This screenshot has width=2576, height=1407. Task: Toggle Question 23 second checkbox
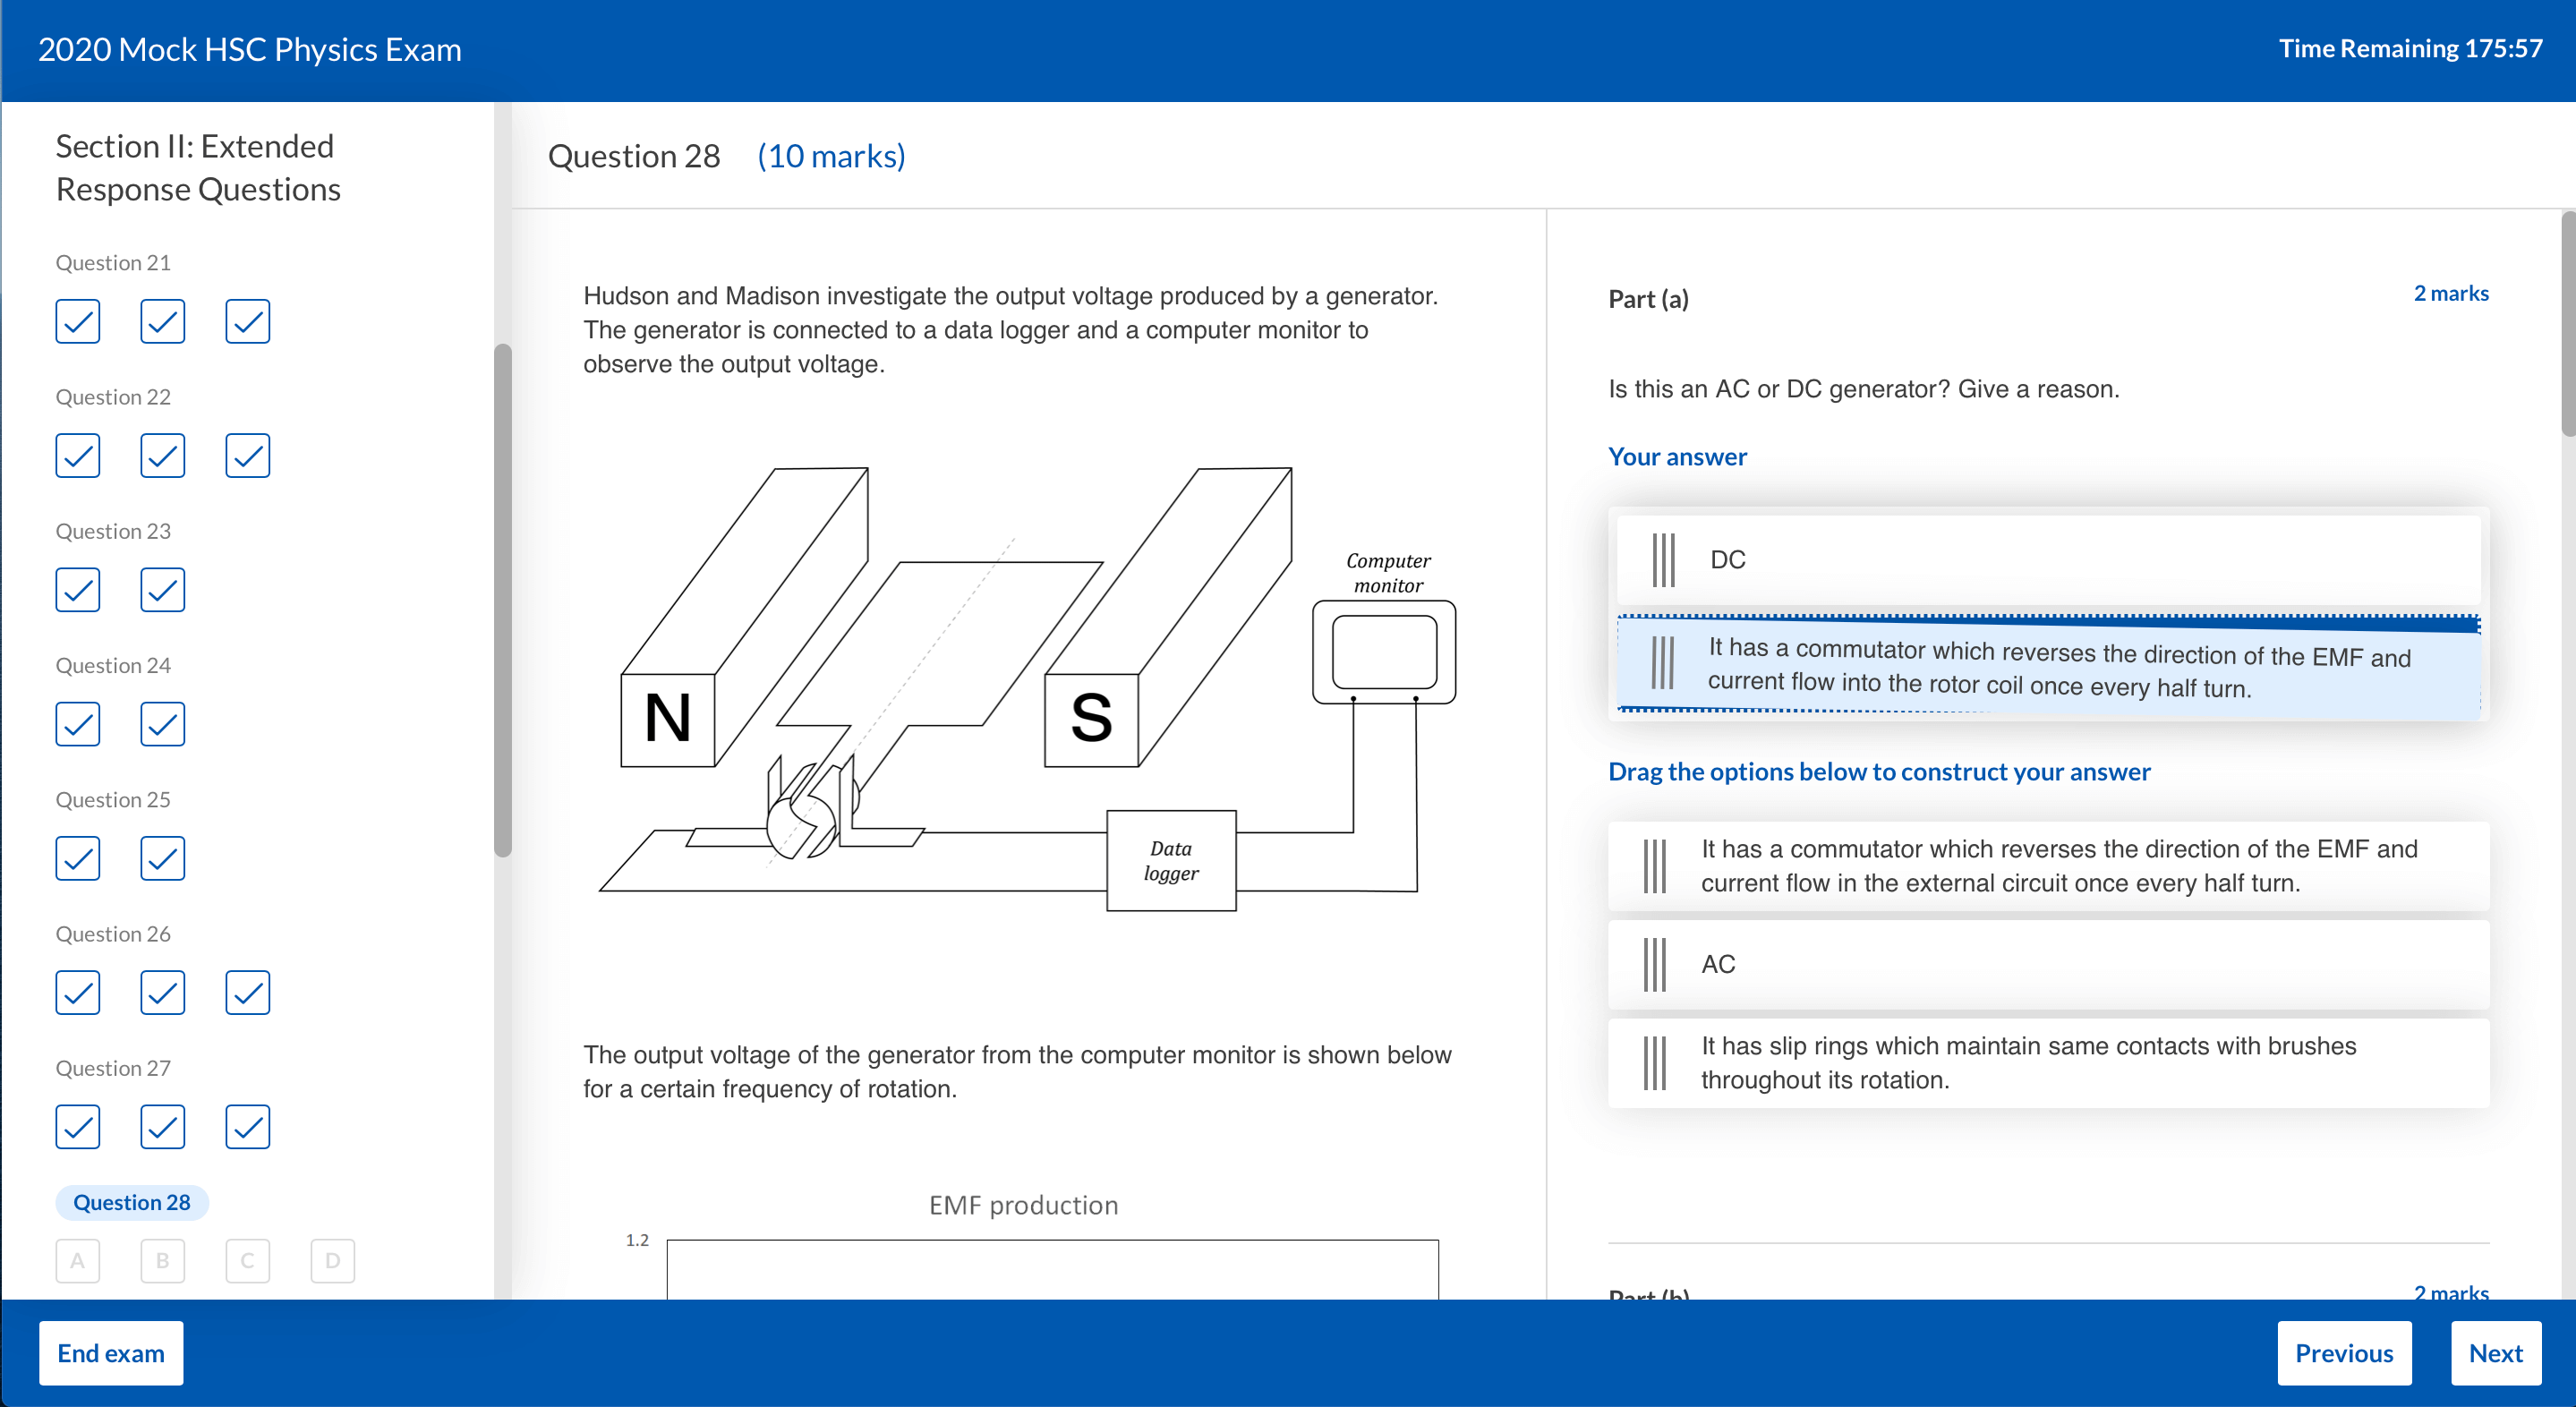(161, 589)
